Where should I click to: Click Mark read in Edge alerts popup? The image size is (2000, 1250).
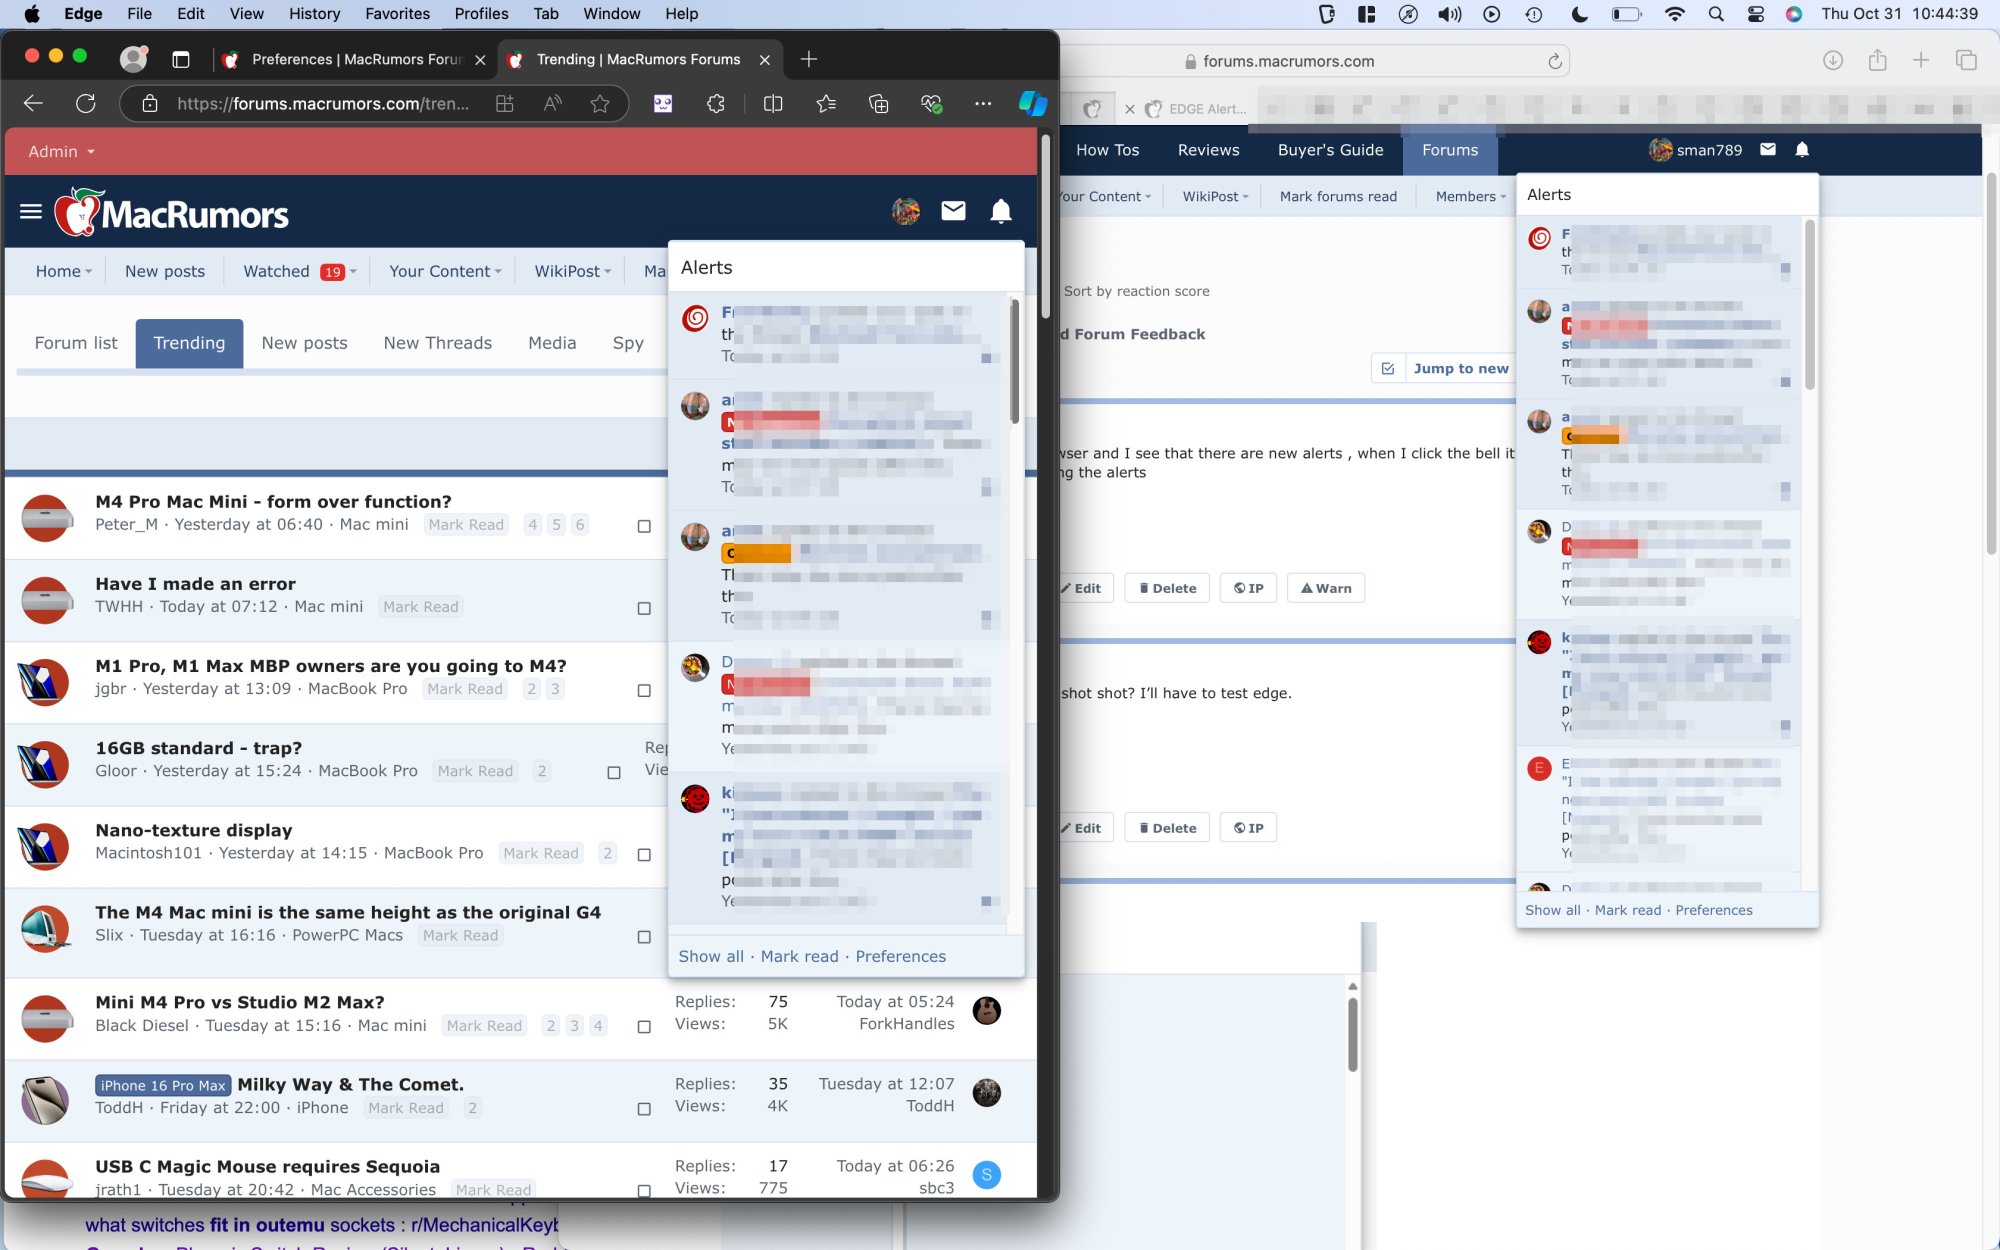(x=799, y=956)
